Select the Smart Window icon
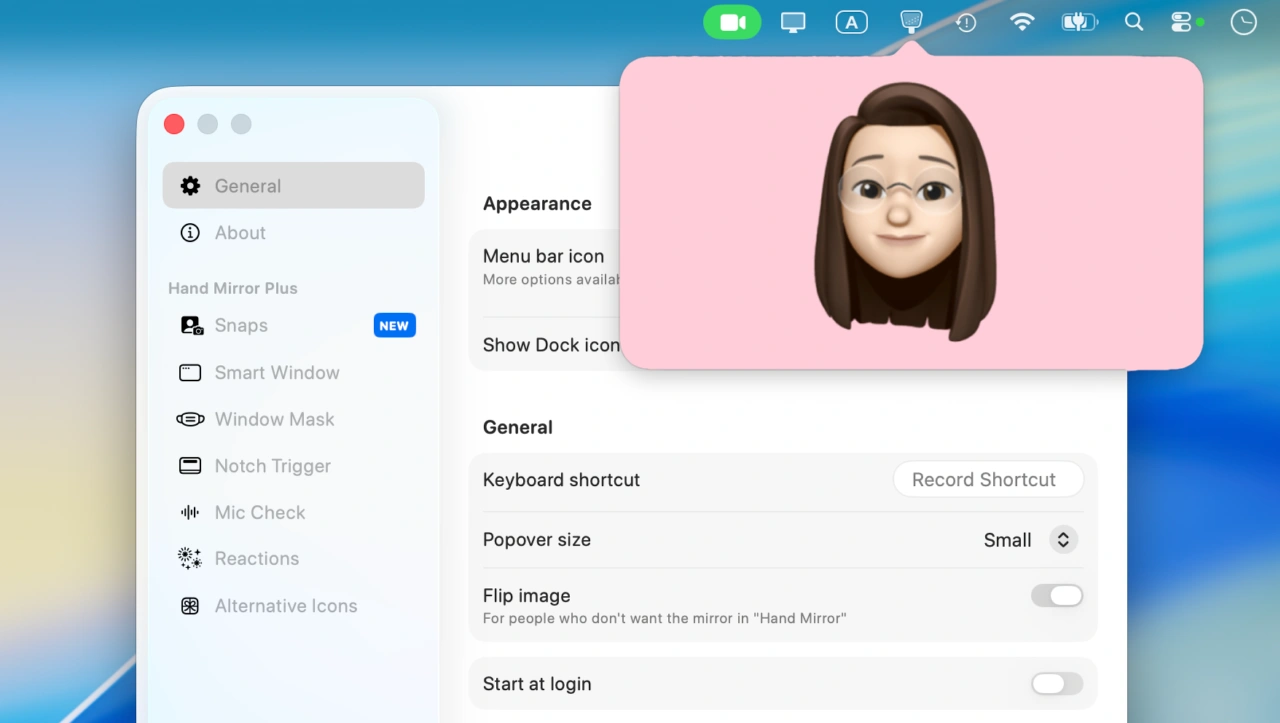The height and width of the screenshot is (723, 1280). coord(190,373)
